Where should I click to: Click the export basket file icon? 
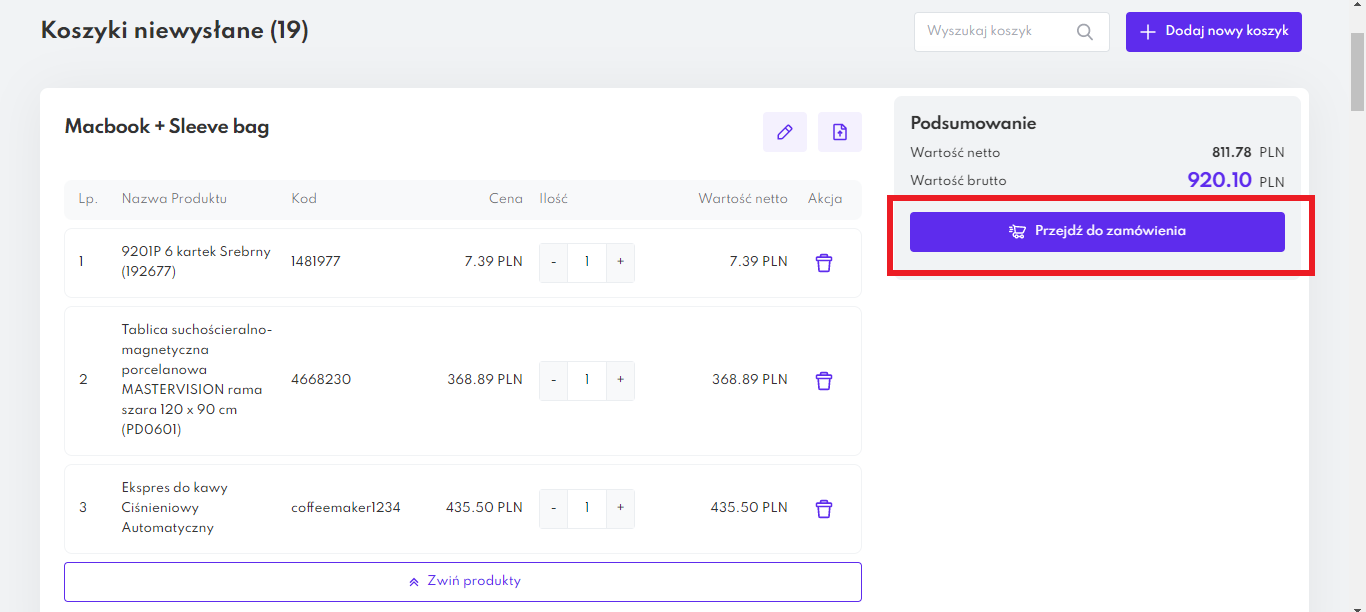(x=839, y=132)
